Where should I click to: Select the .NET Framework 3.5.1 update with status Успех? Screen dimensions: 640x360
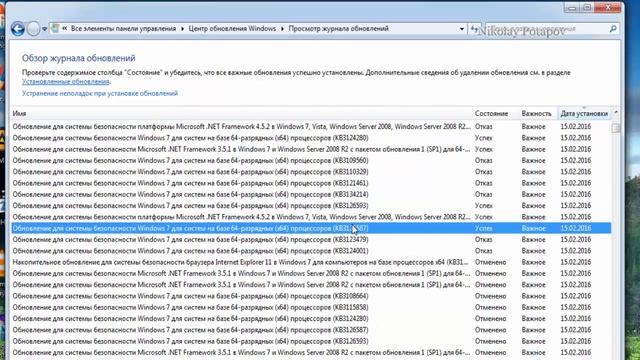pyautogui.click(x=311, y=149)
